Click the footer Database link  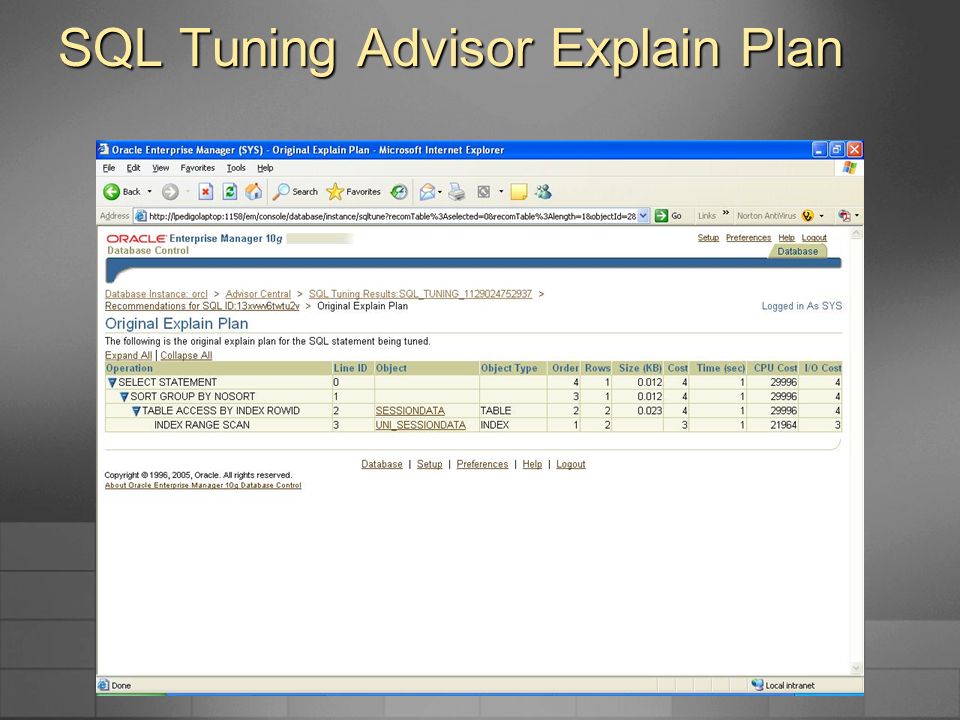381,464
